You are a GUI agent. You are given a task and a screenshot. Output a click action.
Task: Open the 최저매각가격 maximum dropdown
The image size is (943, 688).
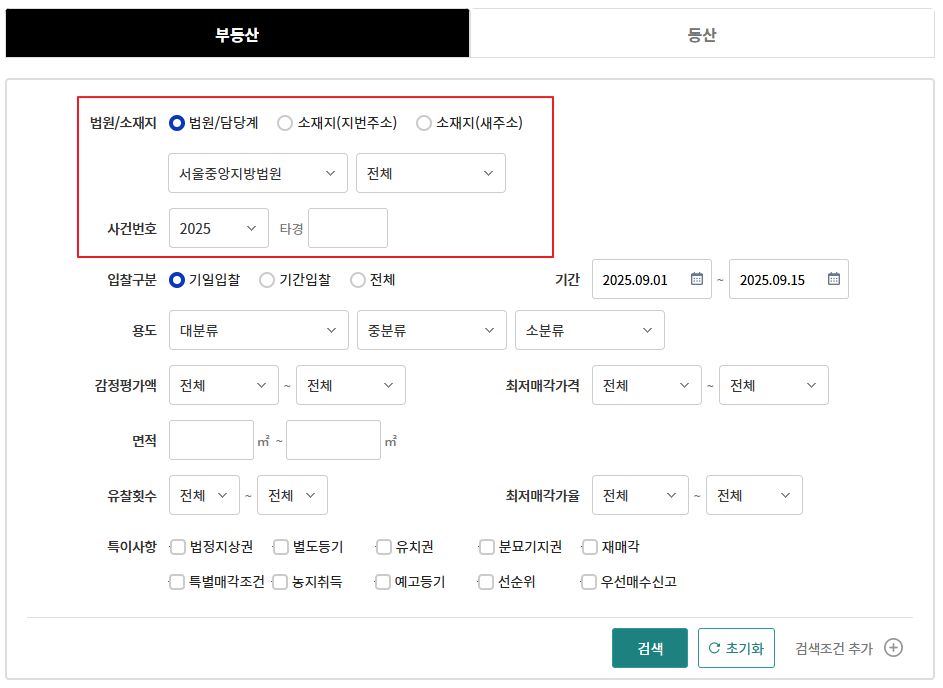[773, 385]
